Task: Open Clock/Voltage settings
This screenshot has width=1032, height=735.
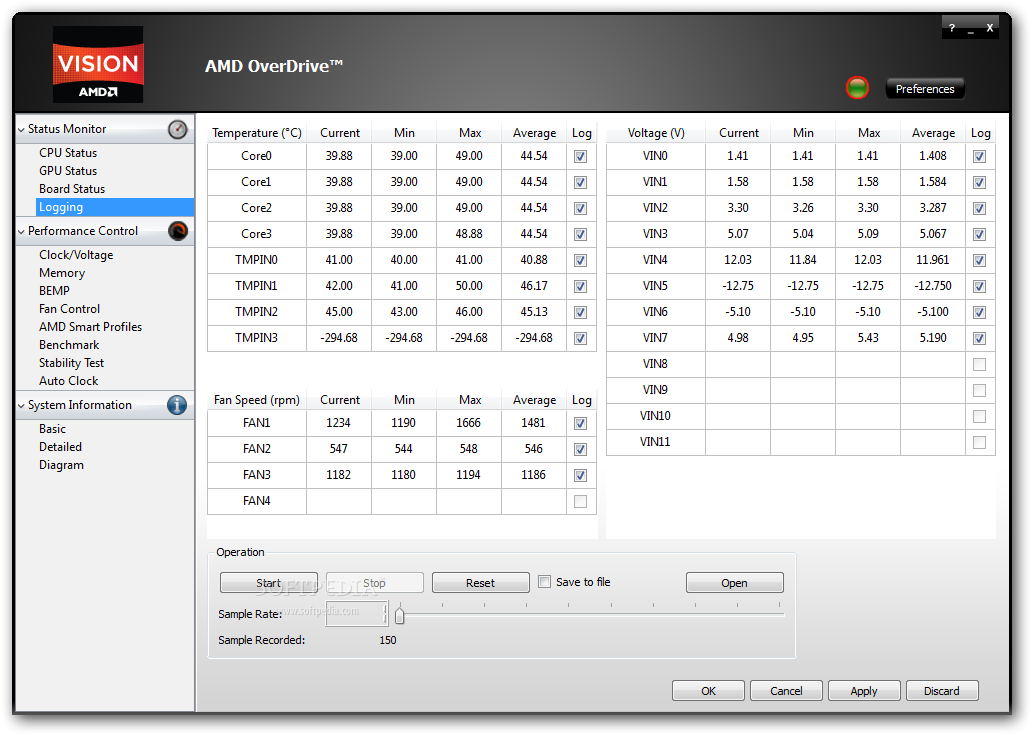Action: 76,255
